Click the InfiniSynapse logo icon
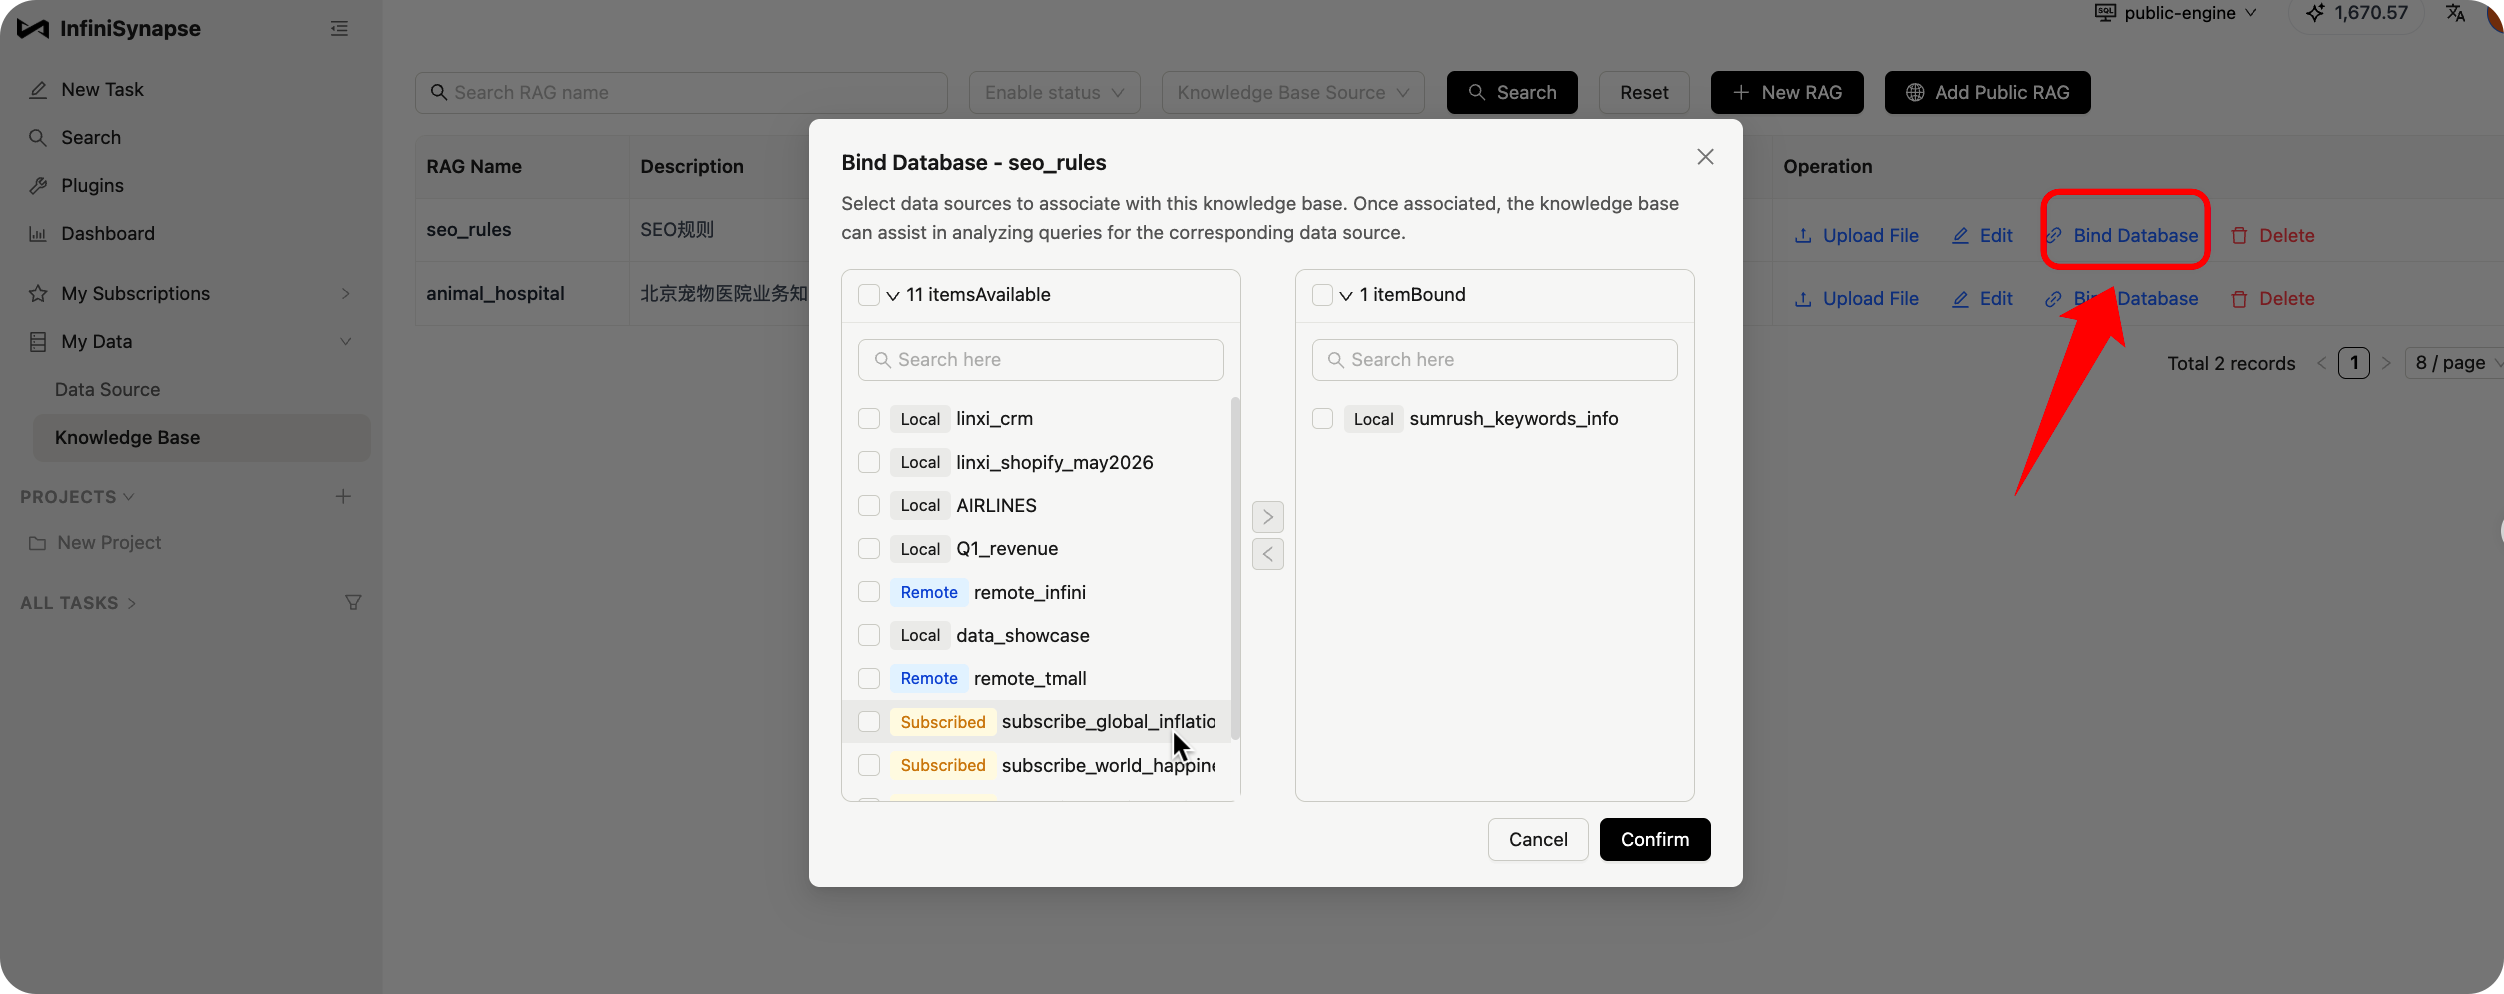2504x994 pixels. (33, 28)
